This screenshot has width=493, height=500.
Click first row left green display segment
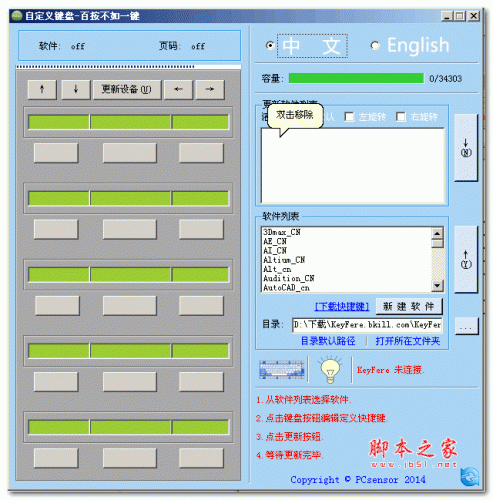point(59,122)
